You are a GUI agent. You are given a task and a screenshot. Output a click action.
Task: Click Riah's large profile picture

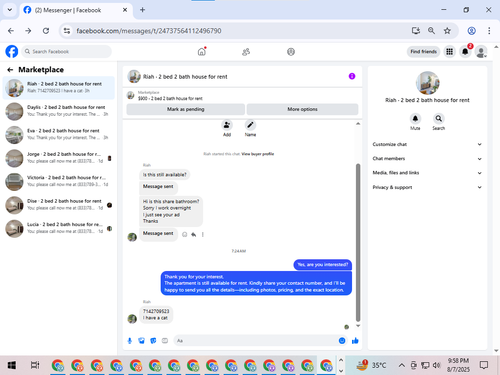click(x=428, y=83)
